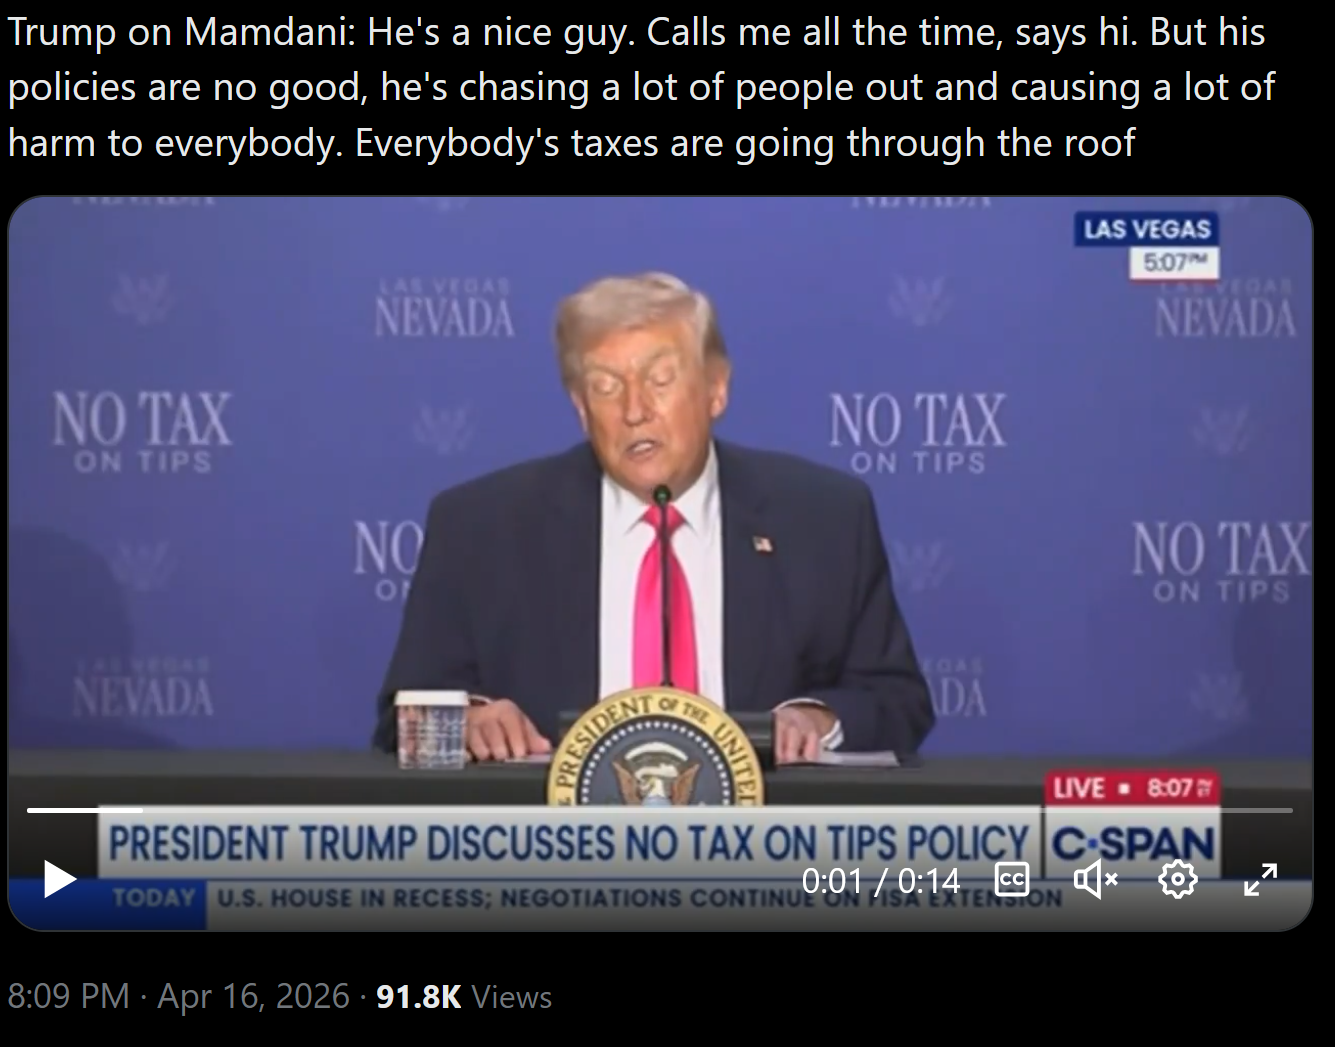Click the video progress bar track
The width and height of the screenshot is (1335, 1047).
pyautogui.click(x=660, y=810)
